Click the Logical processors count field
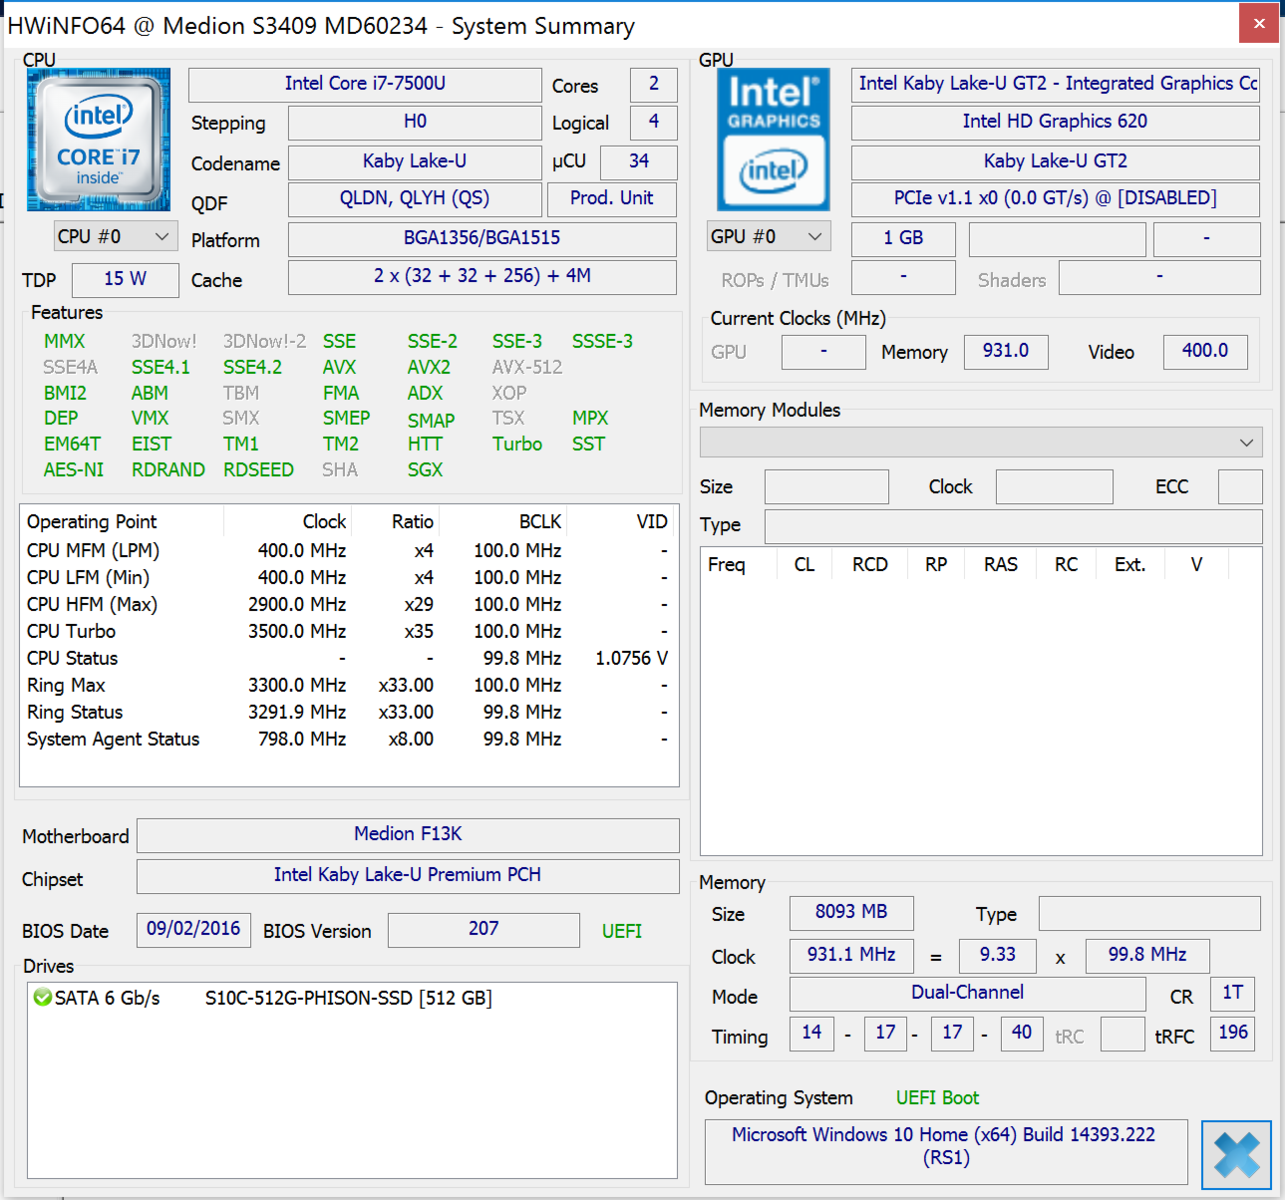The image size is (1285, 1200). pos(654,122)
